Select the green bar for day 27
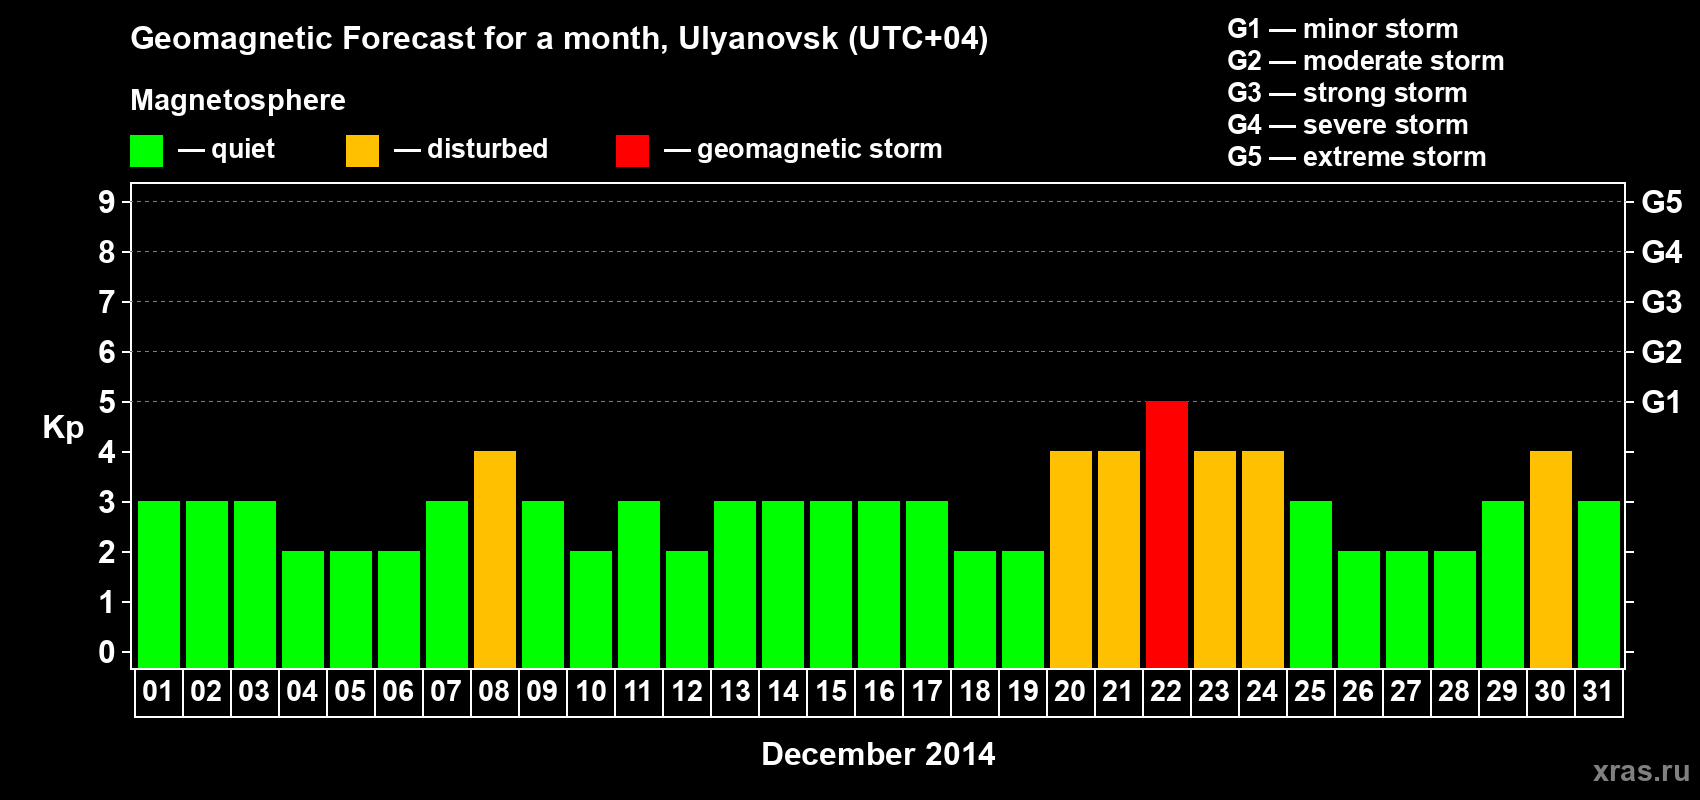1700x800 pixels. click(x=1407, y=609)
